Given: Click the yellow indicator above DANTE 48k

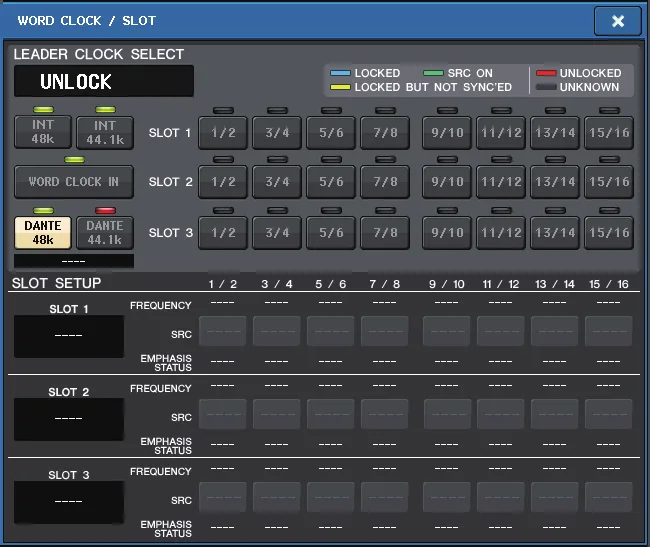Looking at the screenshot, I should [x=44, y=211].
